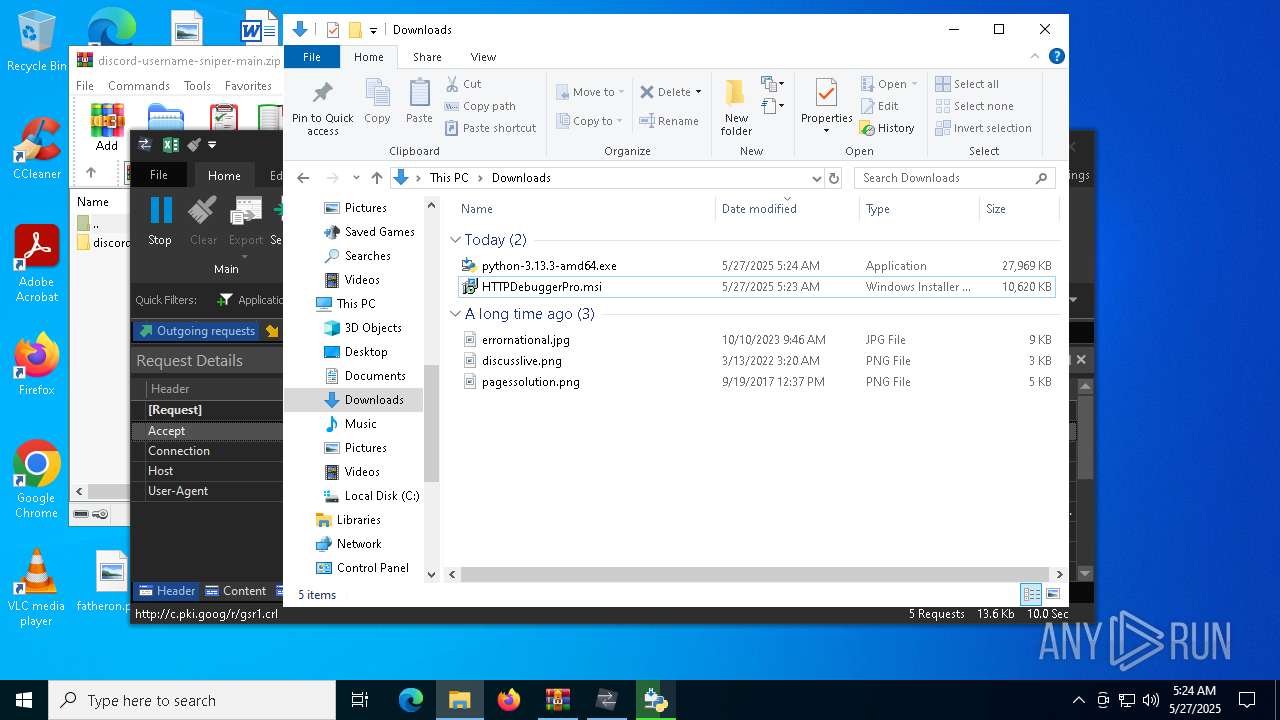Switch to Large icons view in status bar
Screen dimensions: 1280x720
tap(1052, 594)
